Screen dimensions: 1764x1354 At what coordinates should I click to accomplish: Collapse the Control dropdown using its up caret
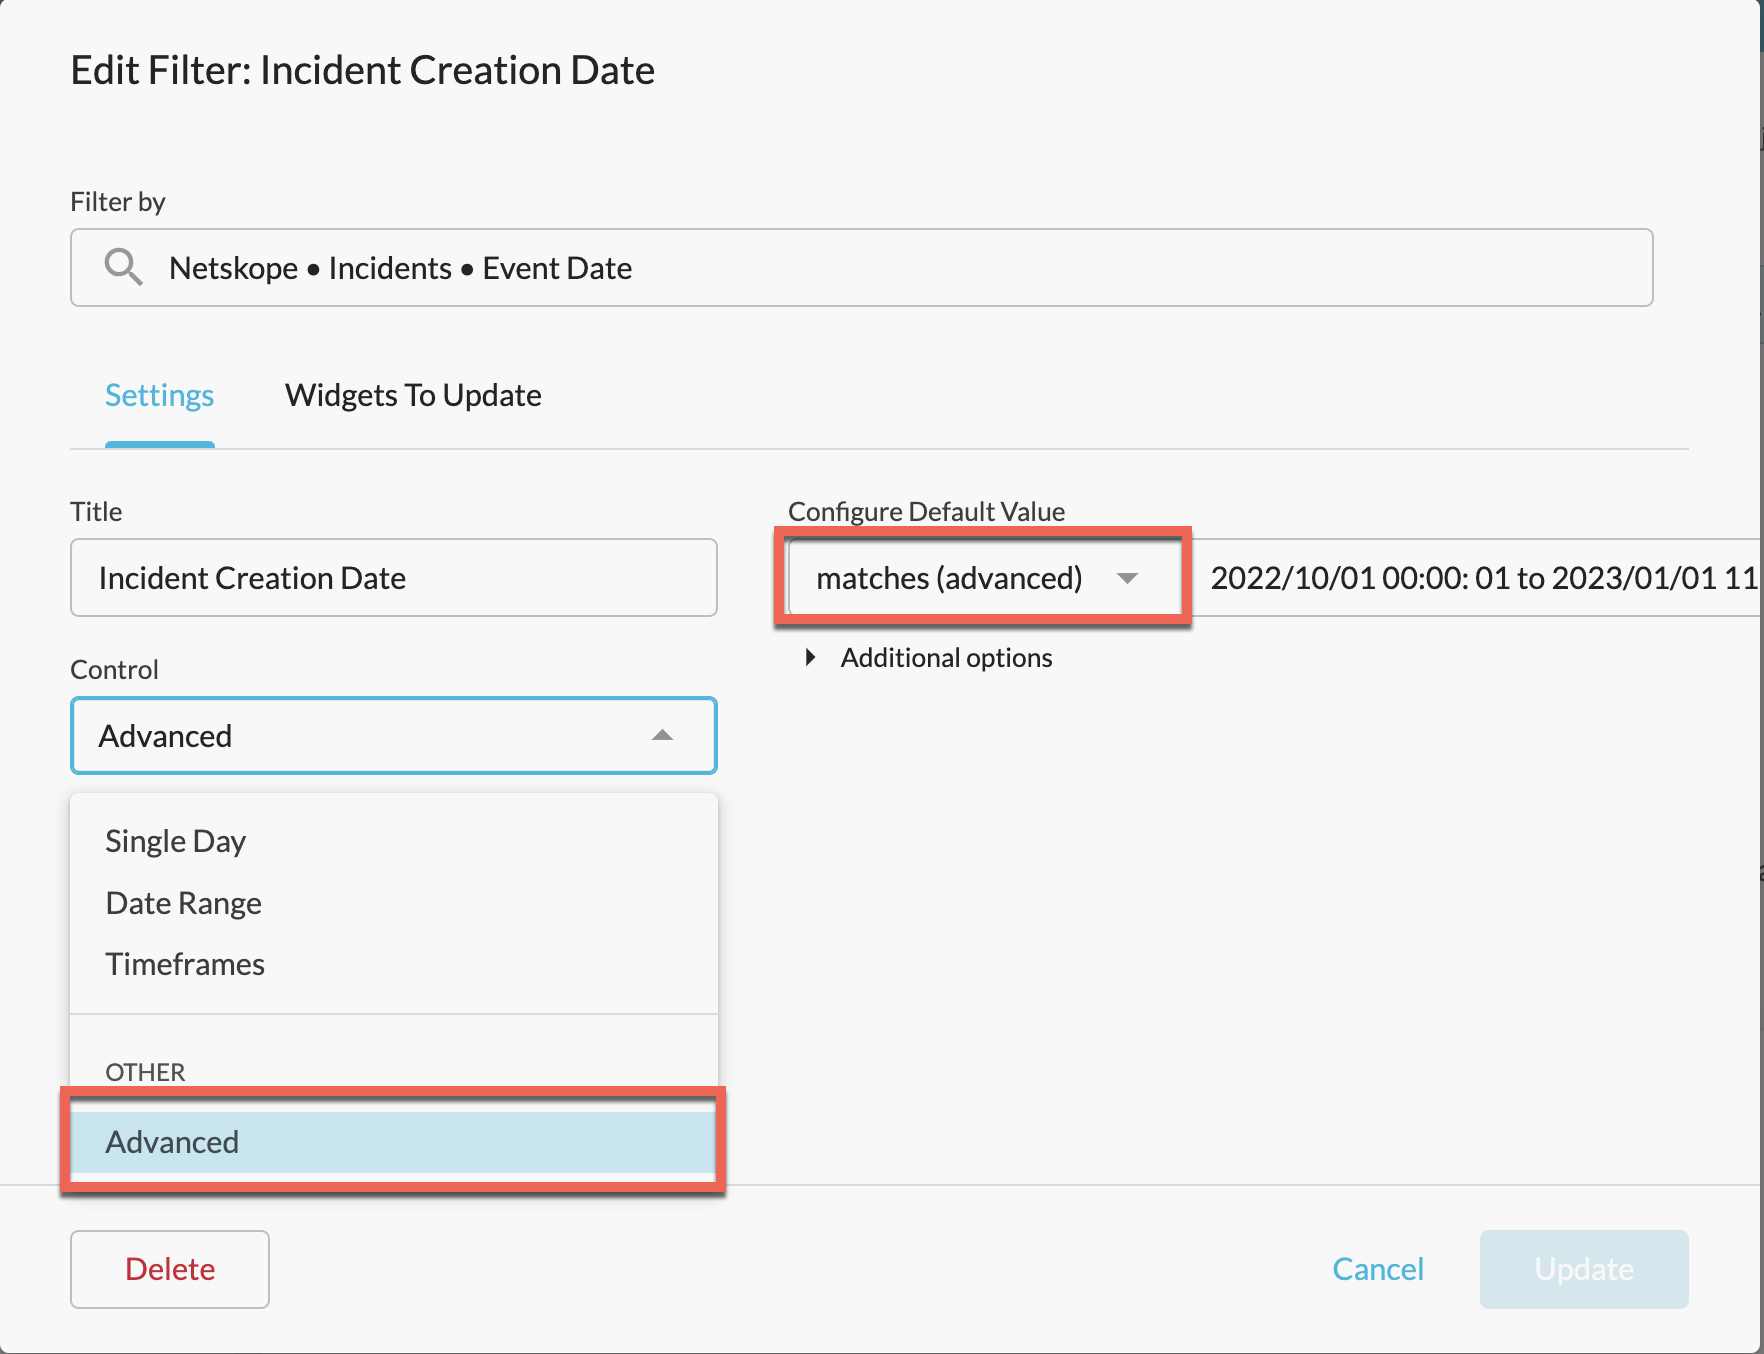tap(662, 735)
